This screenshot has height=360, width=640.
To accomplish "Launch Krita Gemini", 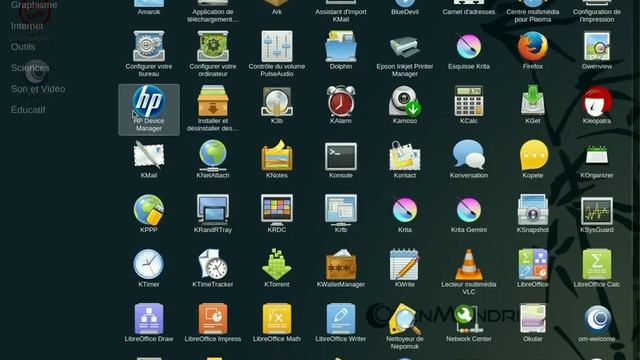I will point(469,214).
